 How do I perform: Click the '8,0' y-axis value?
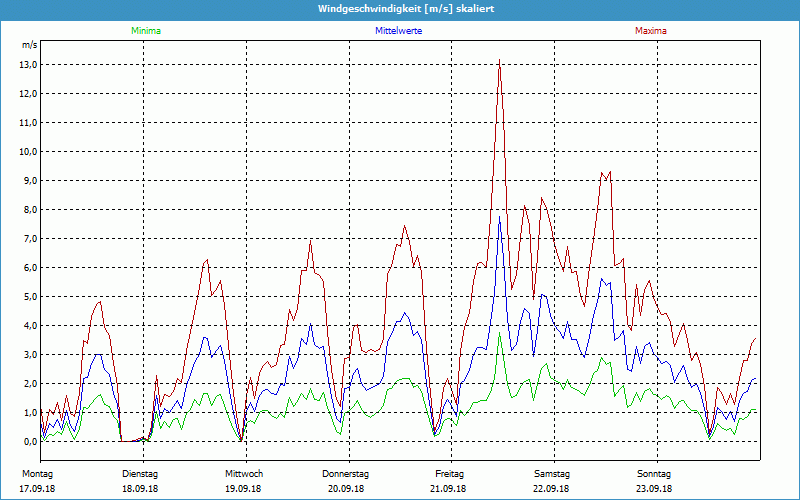pyautogui.click(x=30, y=210)
